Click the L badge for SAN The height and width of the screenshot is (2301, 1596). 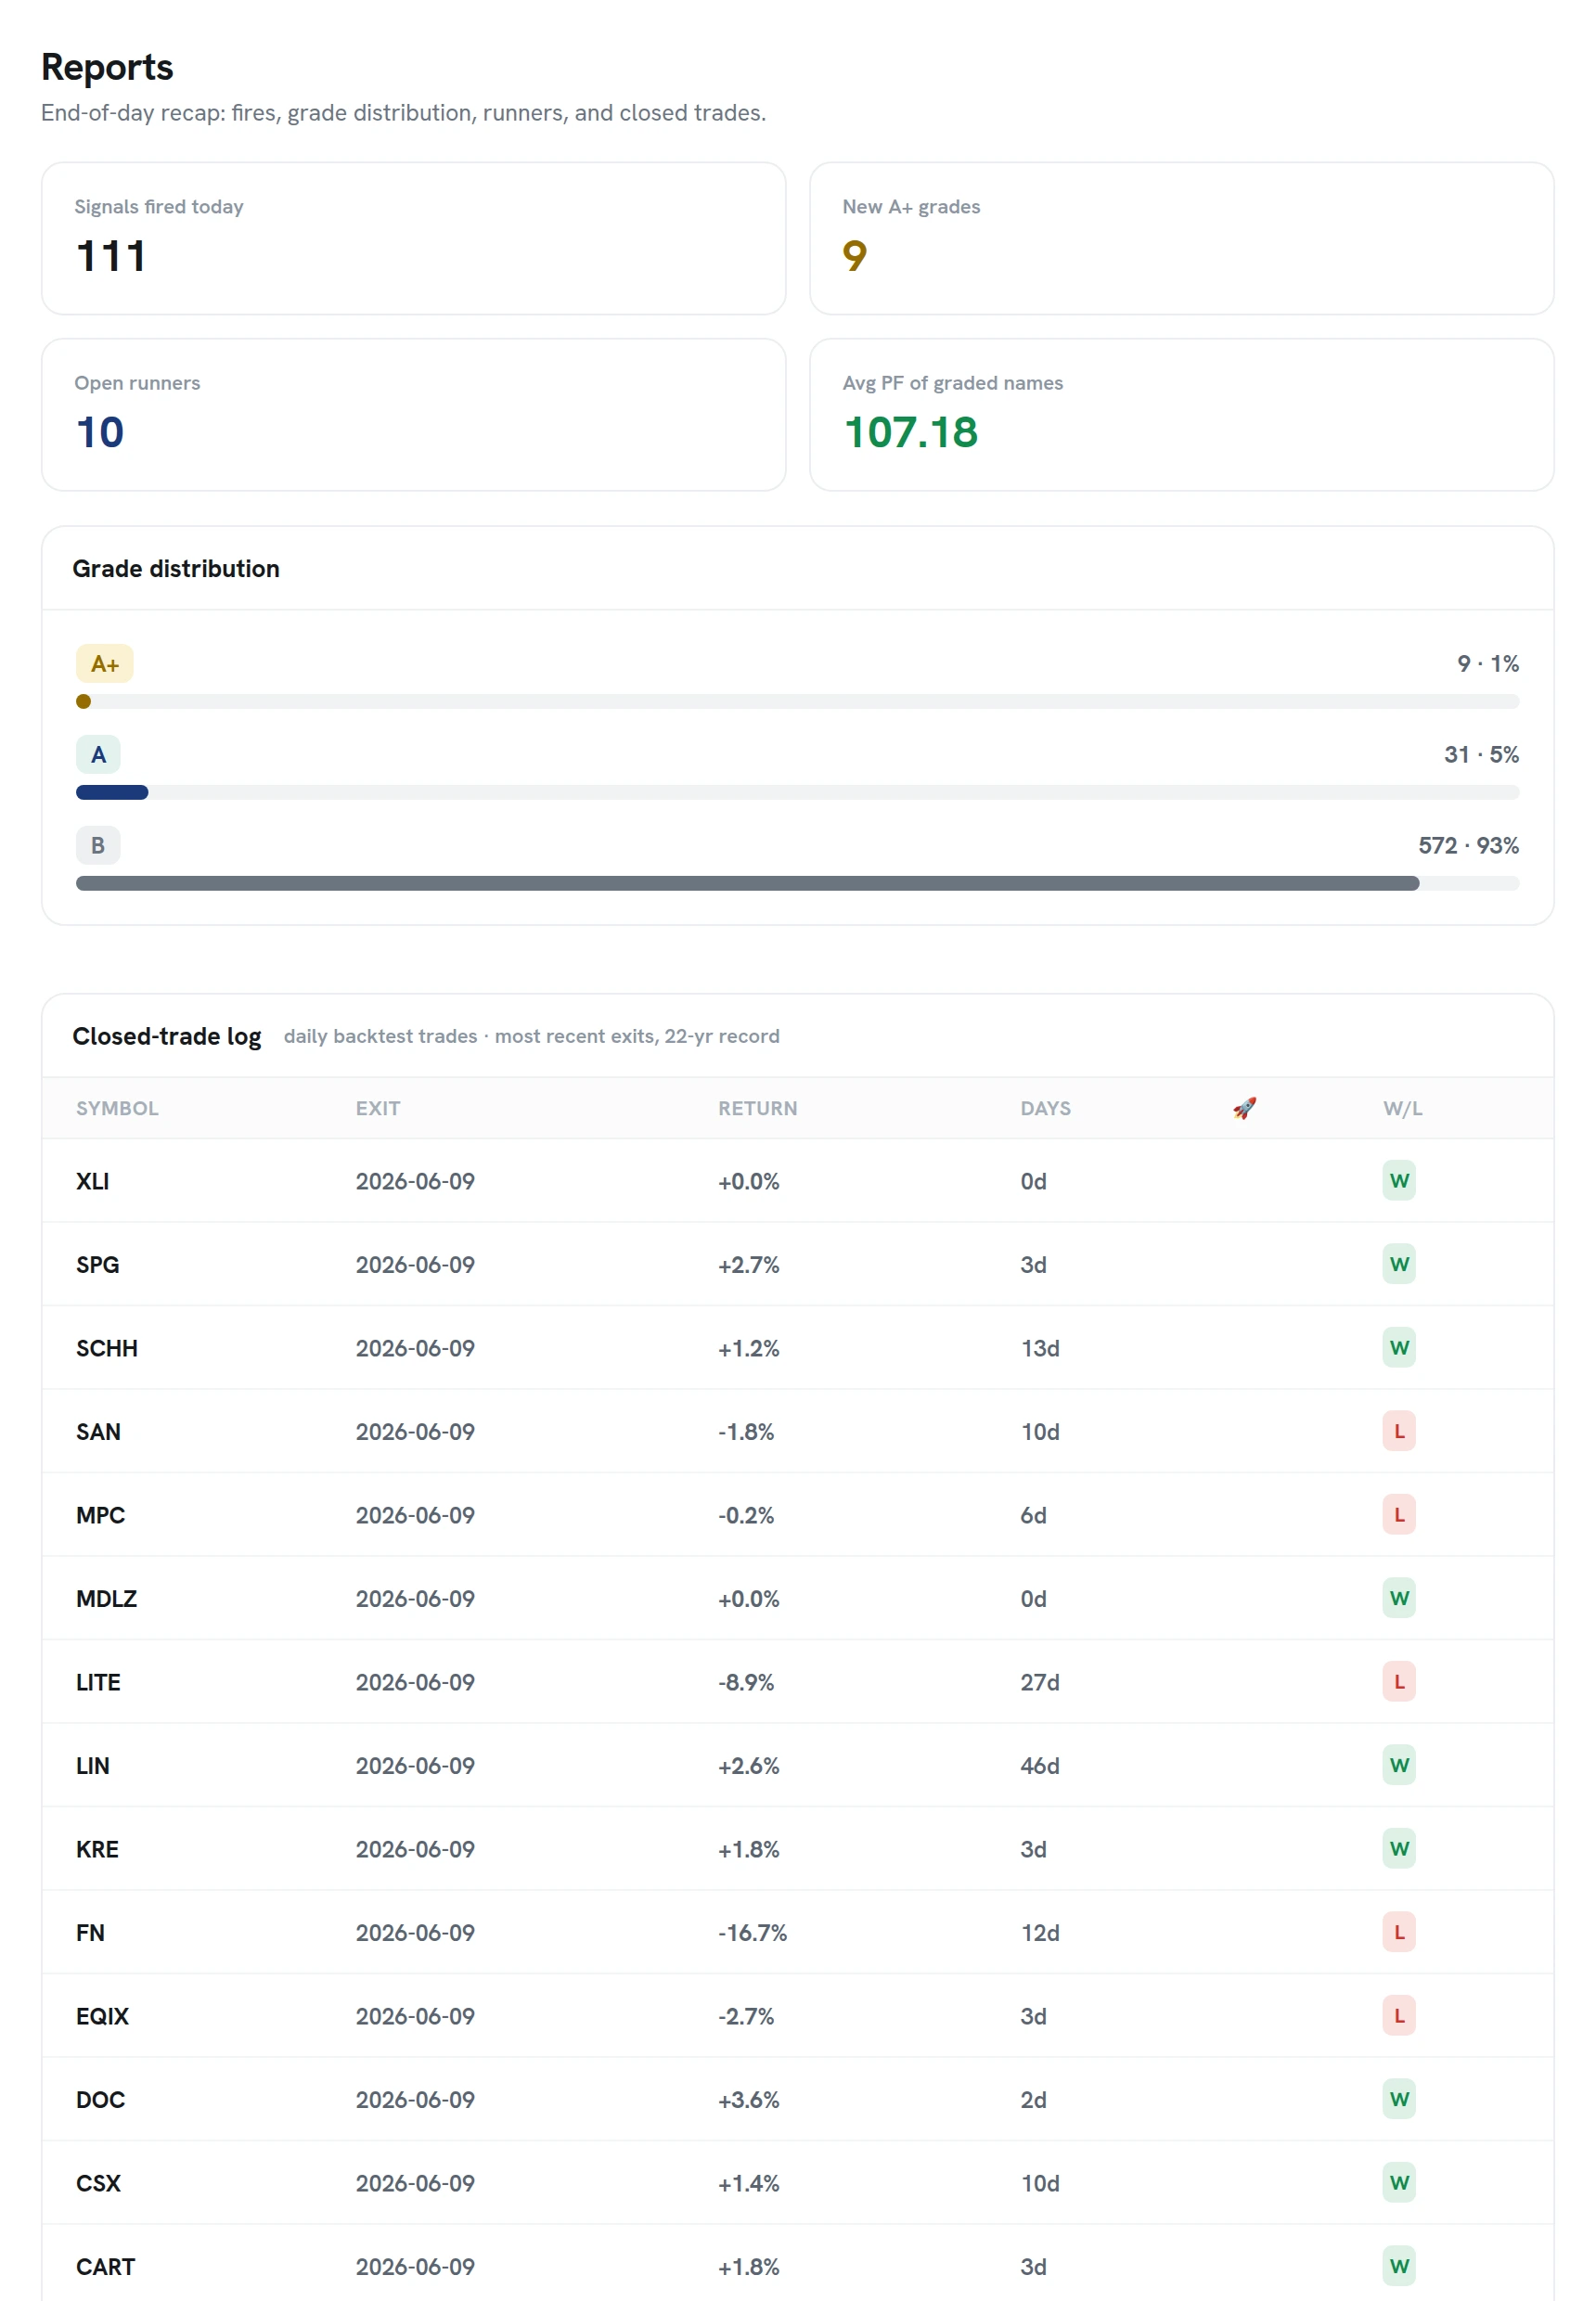tap(1398, 1430)
